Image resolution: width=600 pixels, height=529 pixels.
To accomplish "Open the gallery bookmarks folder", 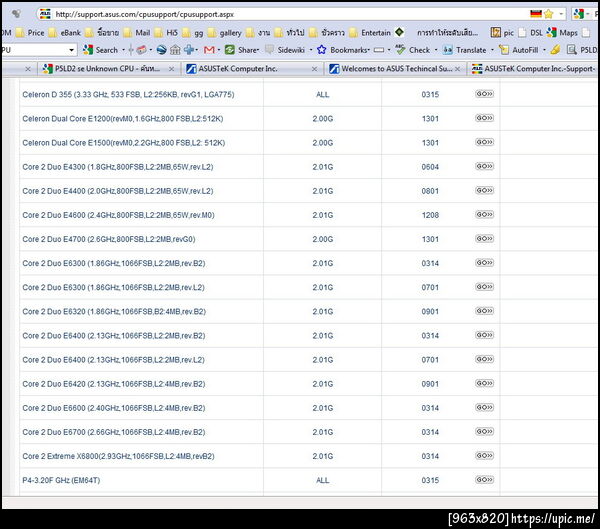I will point(225,33).
